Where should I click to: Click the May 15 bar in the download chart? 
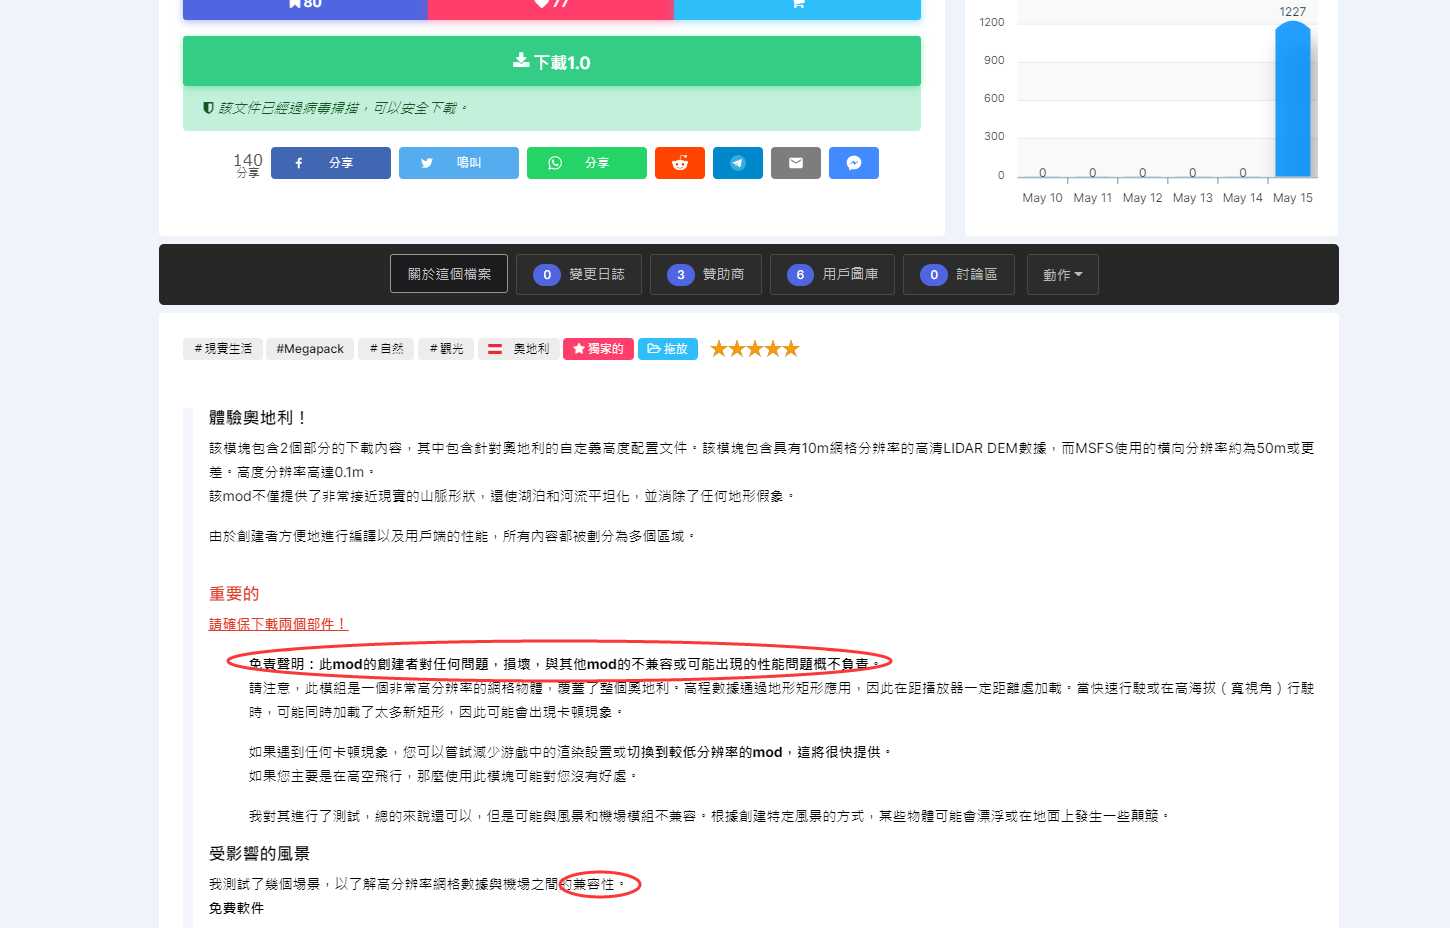click(1293, 99)
